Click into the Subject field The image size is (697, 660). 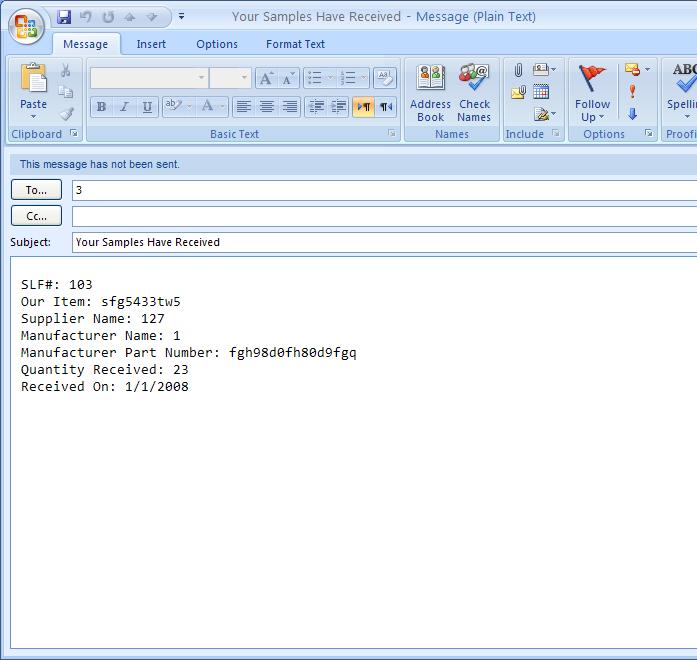tap(385, 242)
